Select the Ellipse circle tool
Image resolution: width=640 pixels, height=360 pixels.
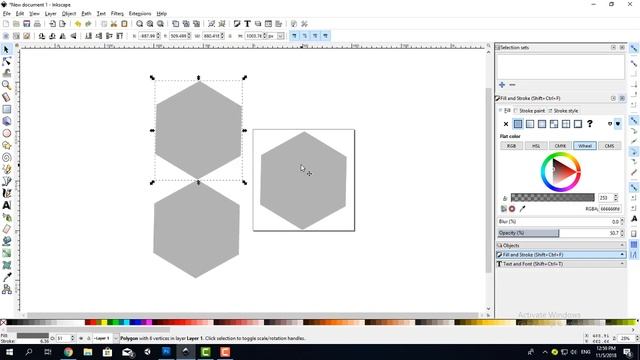click(6, 133)
